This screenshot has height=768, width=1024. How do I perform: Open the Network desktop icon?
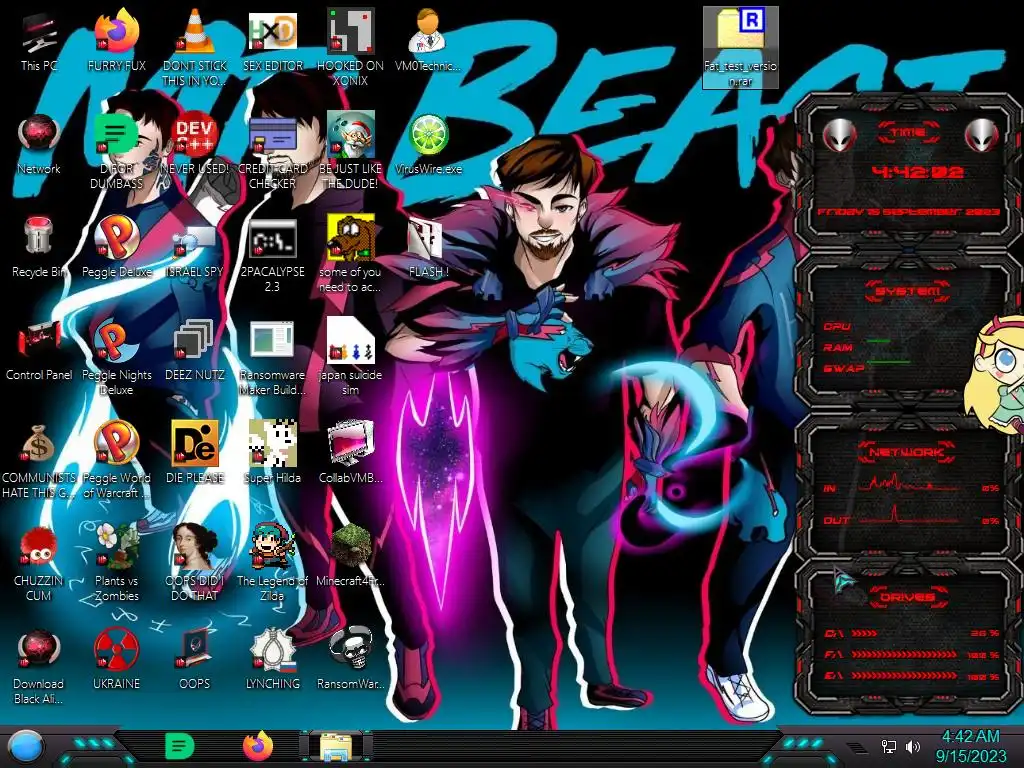[39, 144]
